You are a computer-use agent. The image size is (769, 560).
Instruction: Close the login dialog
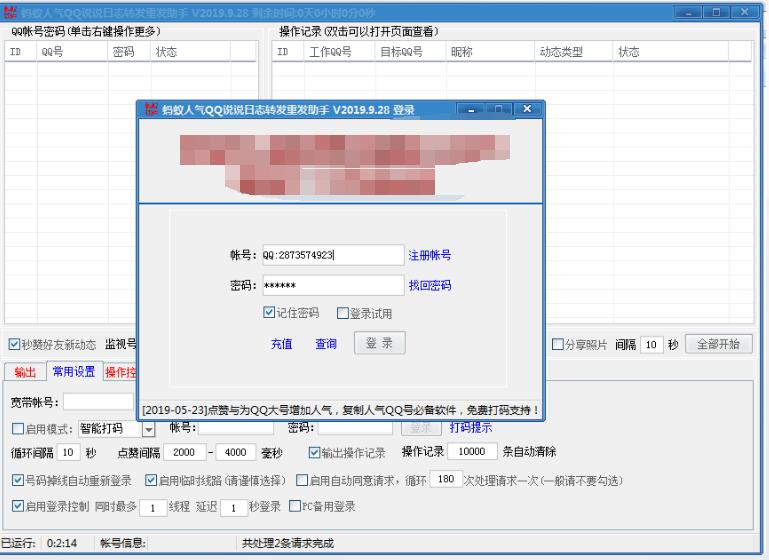[x=527, y=109]
